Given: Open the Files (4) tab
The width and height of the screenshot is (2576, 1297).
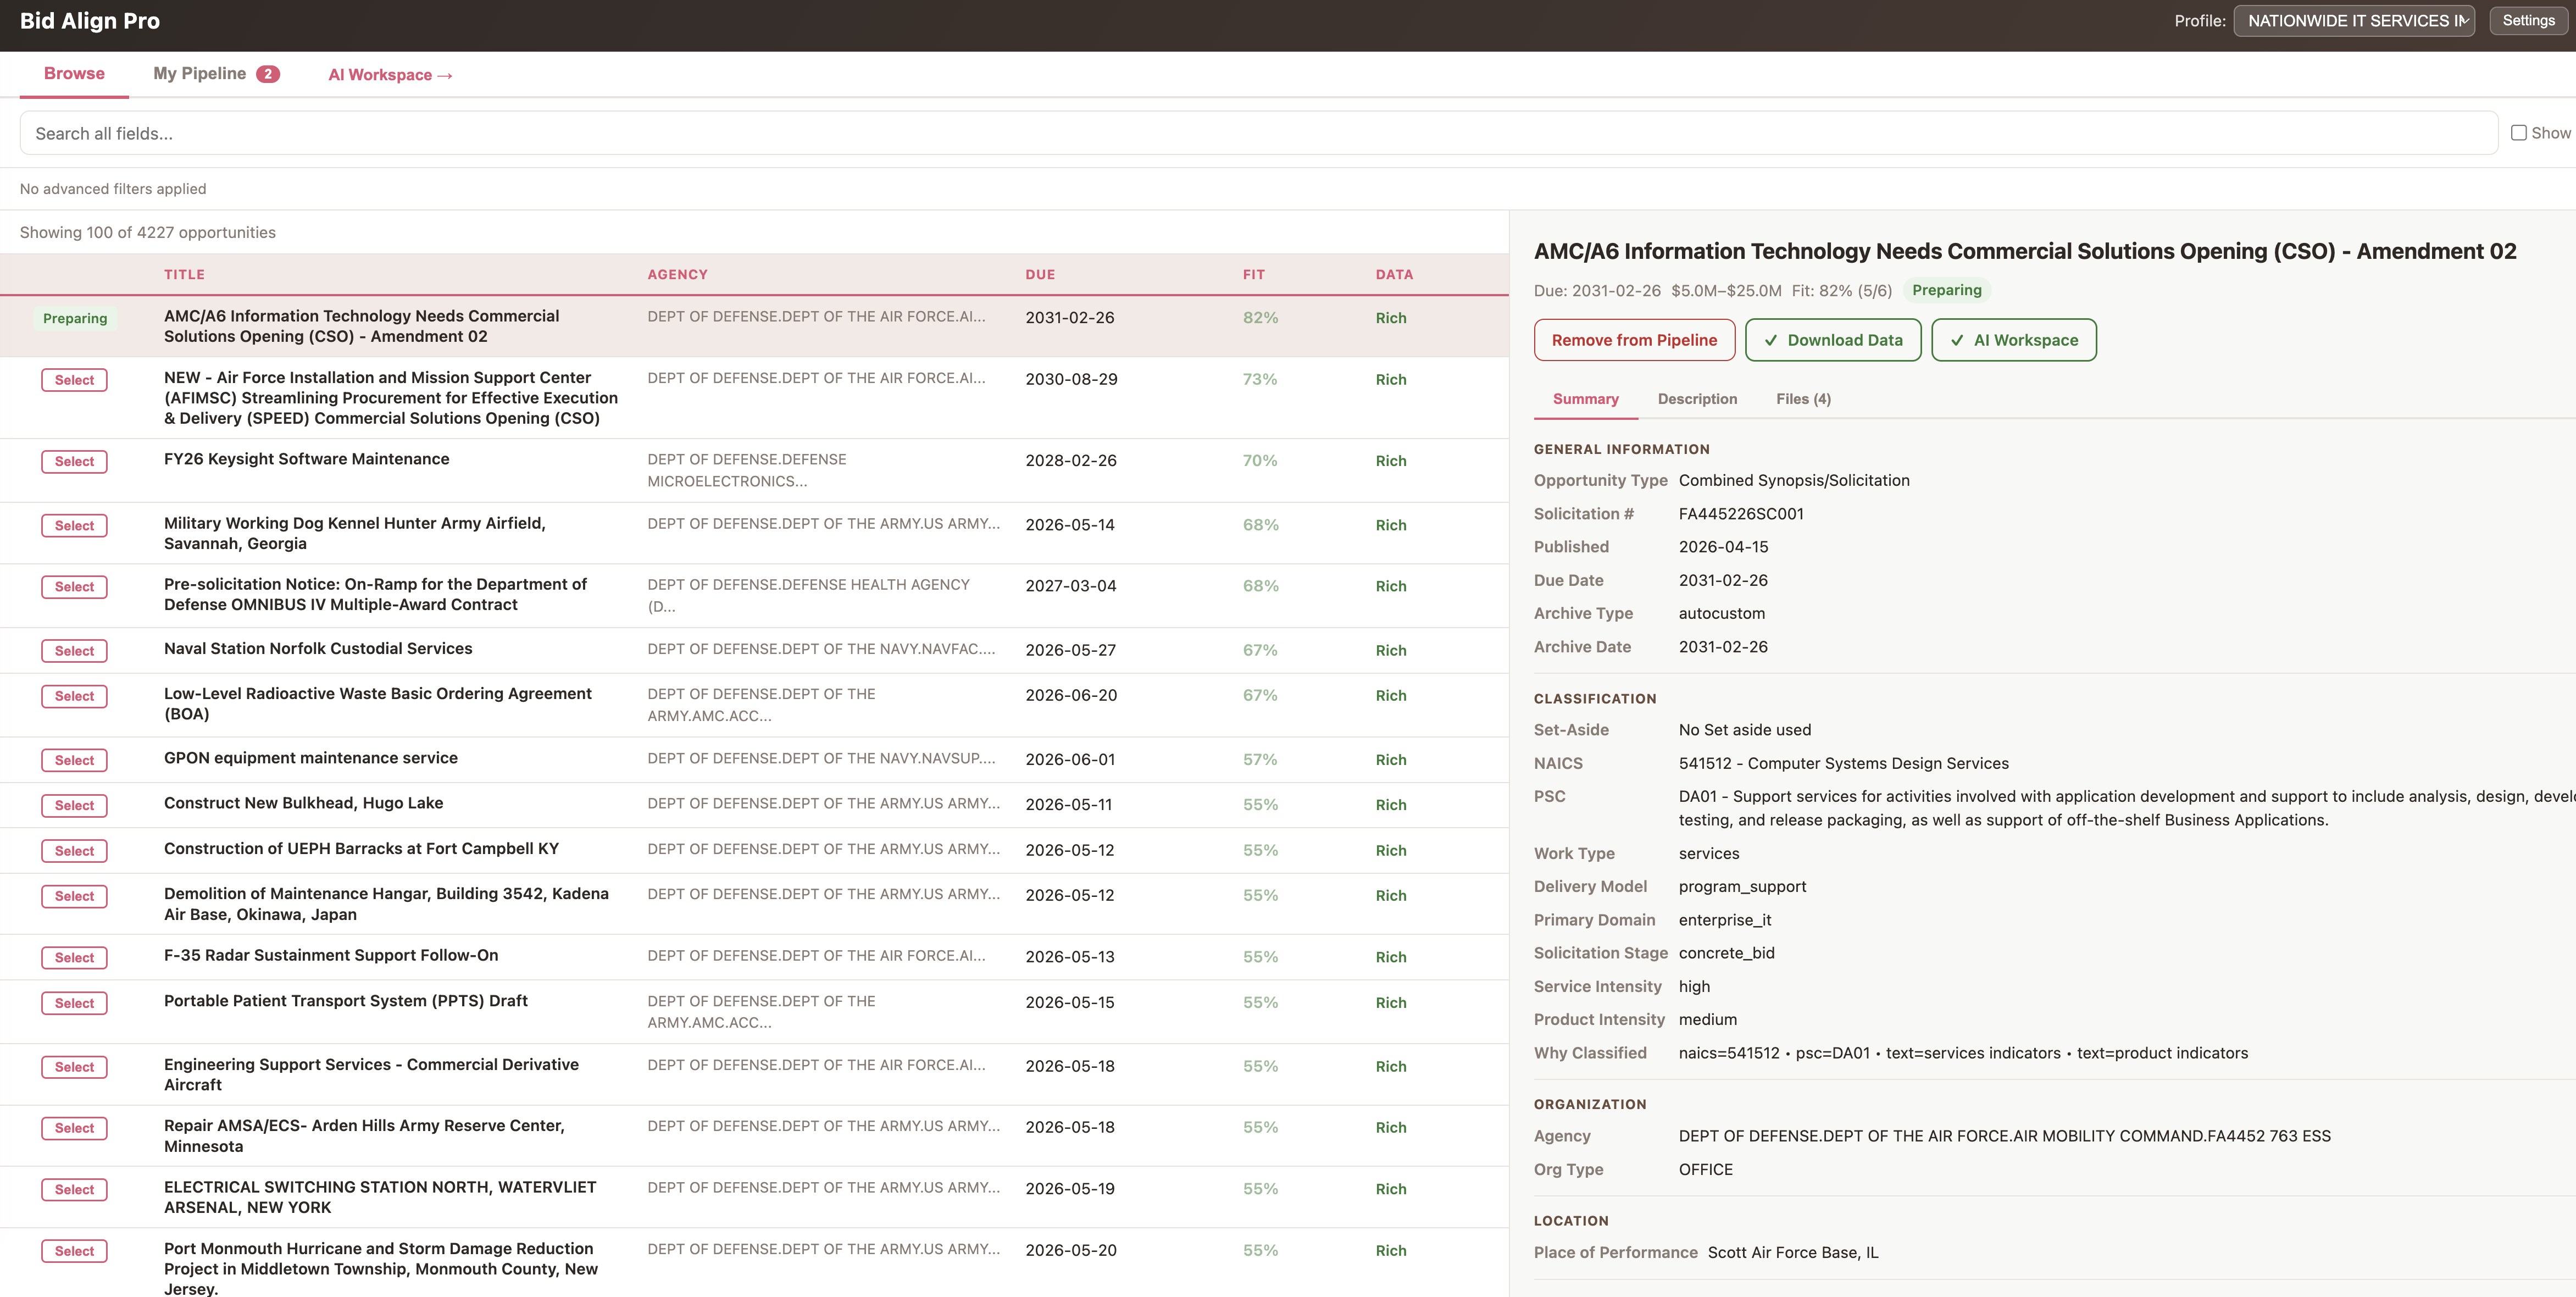Looking at the screenshot, I should (1803, 399).
